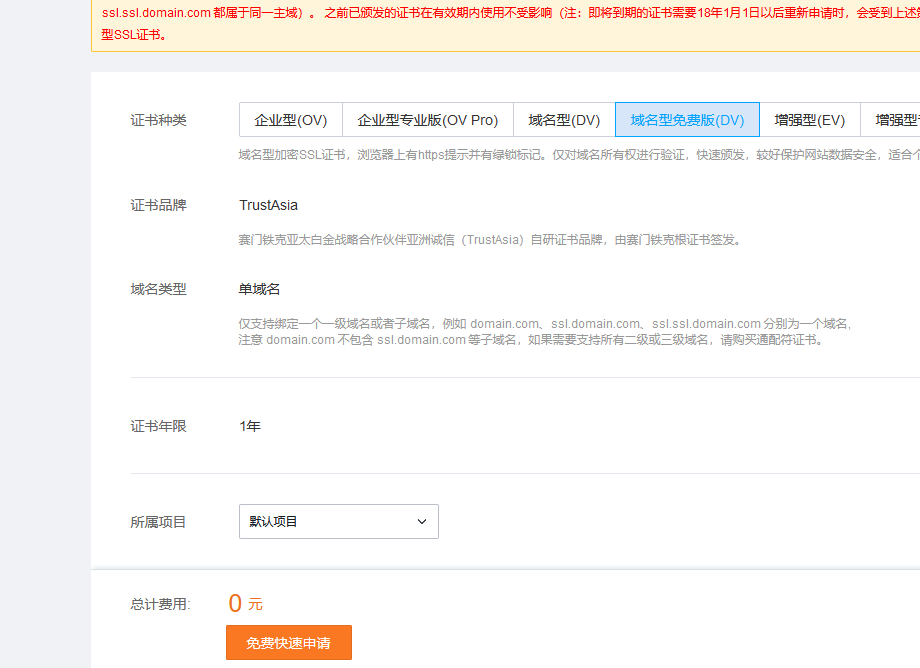Click the 证书种类 field label
Screen dimensions: 920x668
coord(158,120)
